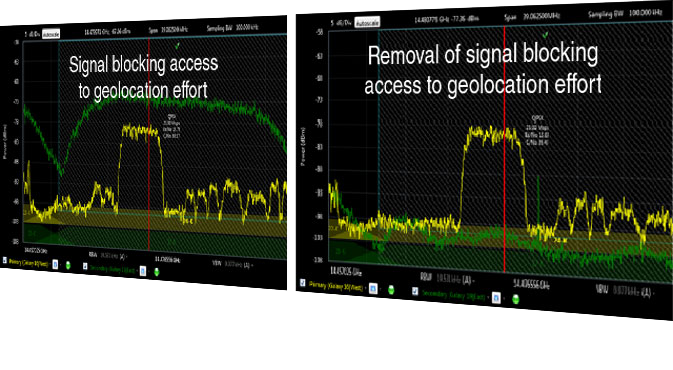Click the green status indicator beside Secondary, left panel

pos(157,272)
